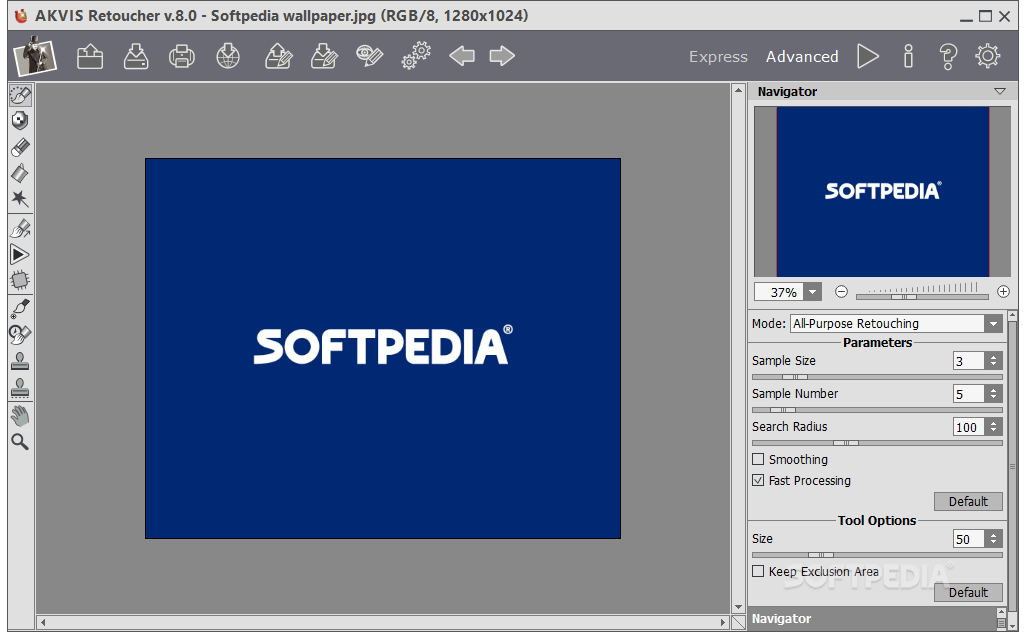
Task: Enable Keep Exclusion Area checkbox
Action: pyautogui.click(x=758, y=571)
